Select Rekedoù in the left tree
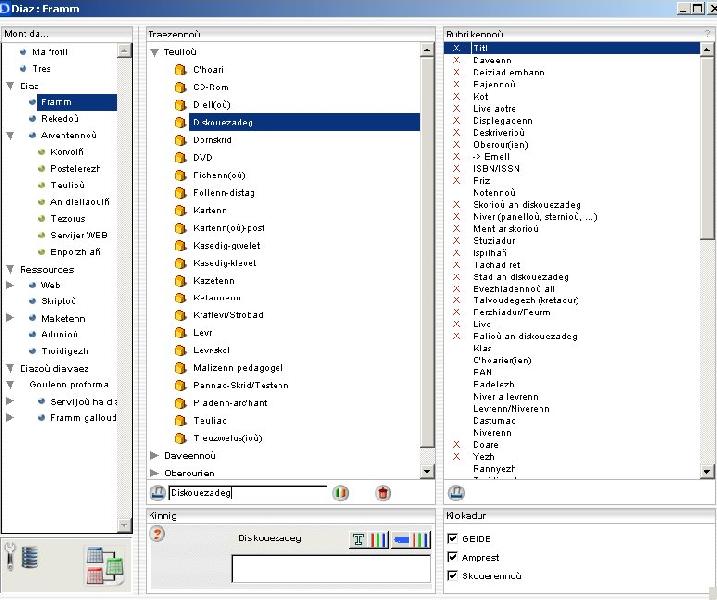This screenshot has width=717, height=600. (59, 118)
